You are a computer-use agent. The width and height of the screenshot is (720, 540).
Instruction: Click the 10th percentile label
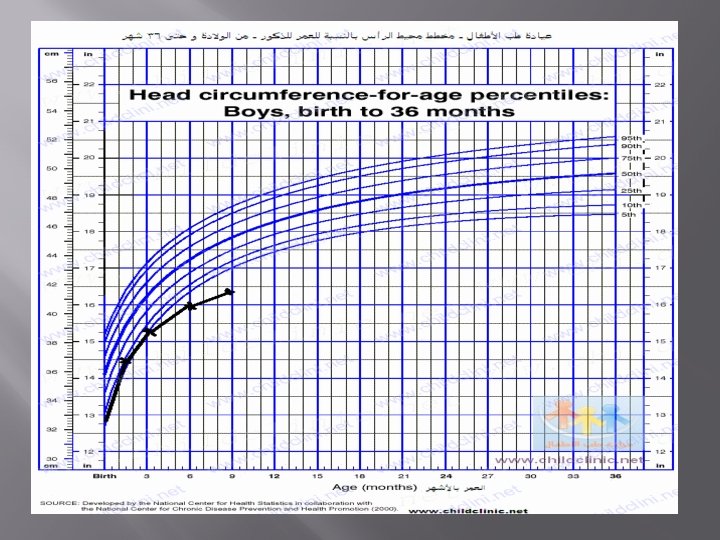(631, 205)
